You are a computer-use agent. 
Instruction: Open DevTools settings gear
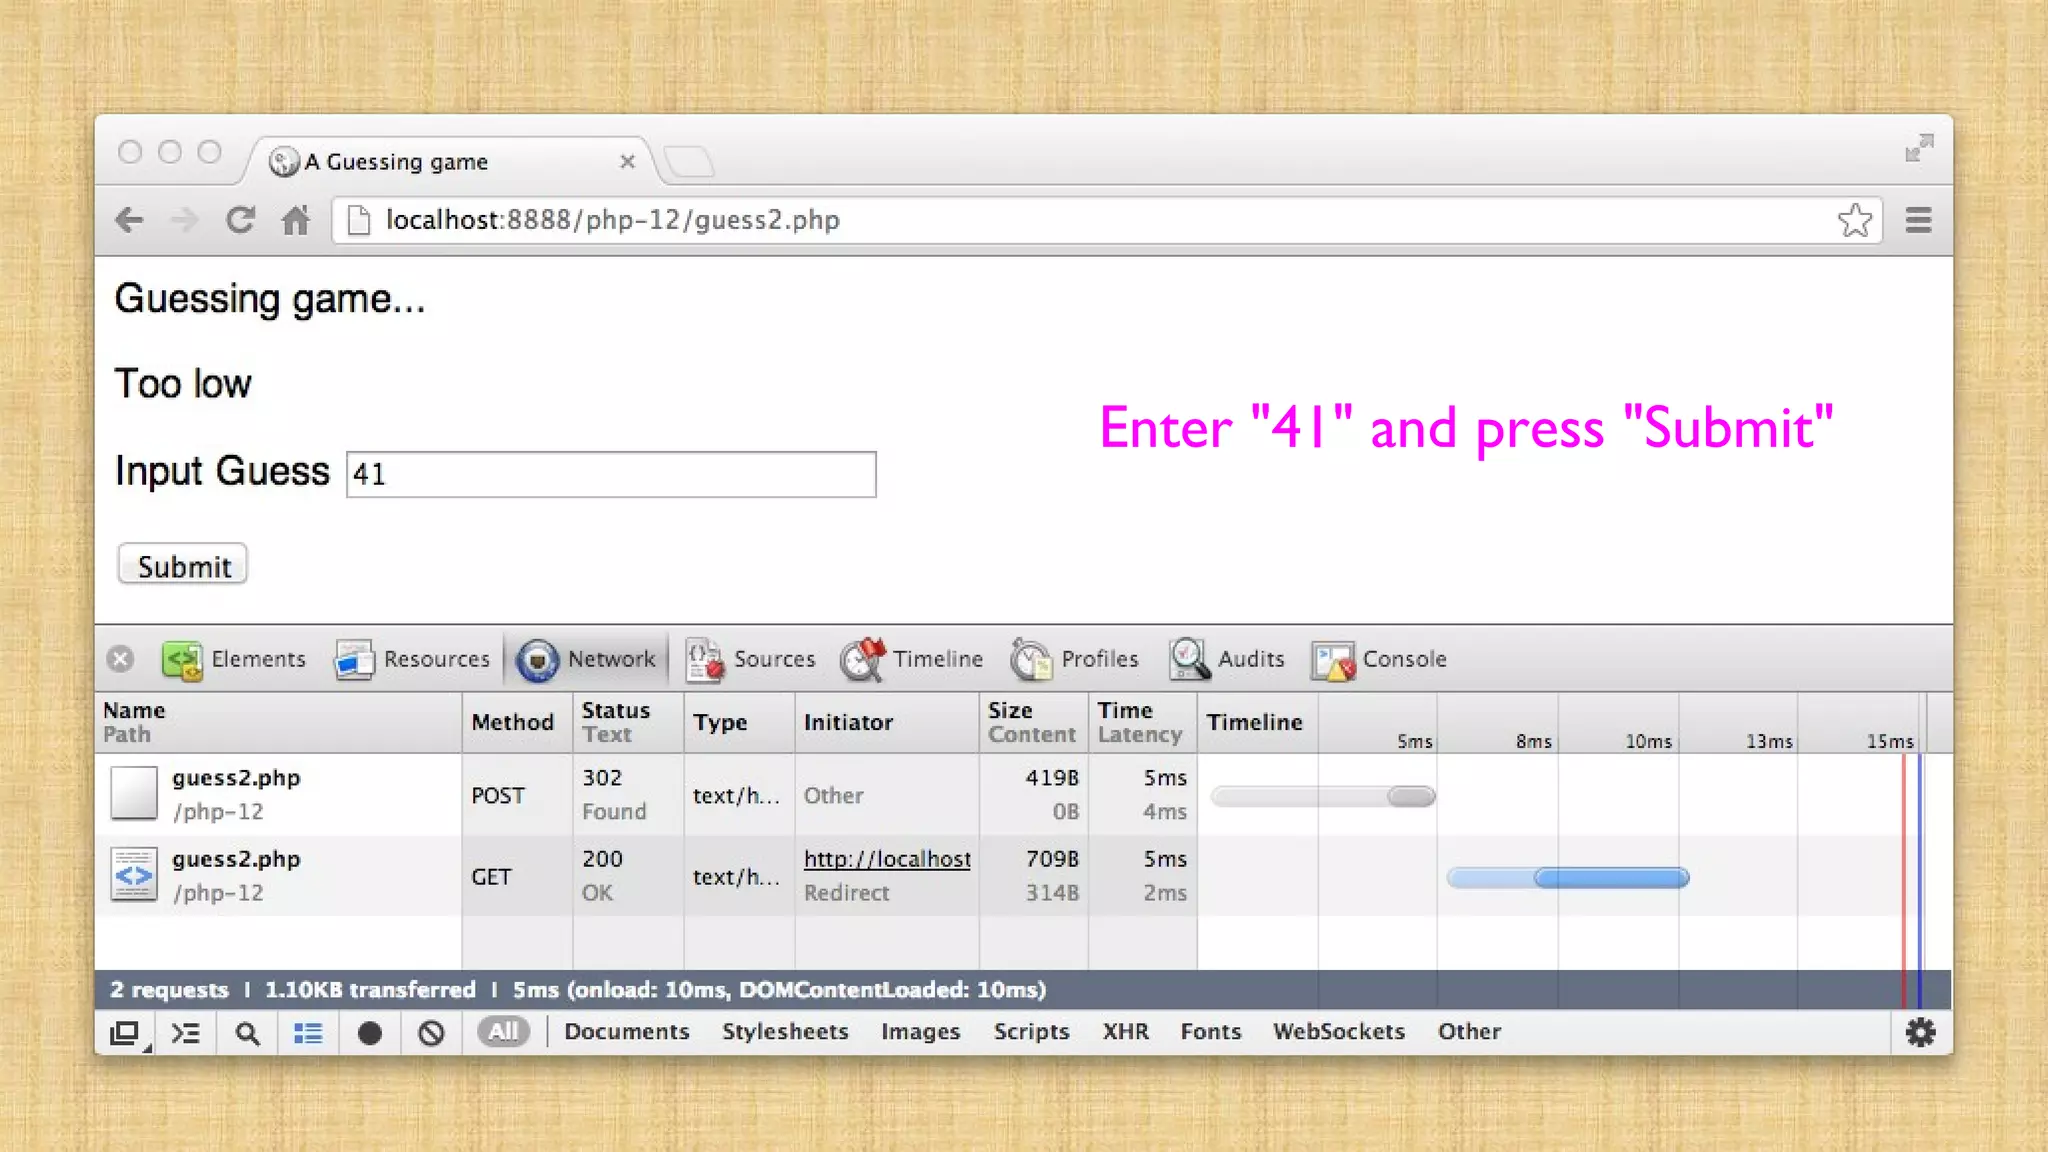(x=1920, y=1032)
